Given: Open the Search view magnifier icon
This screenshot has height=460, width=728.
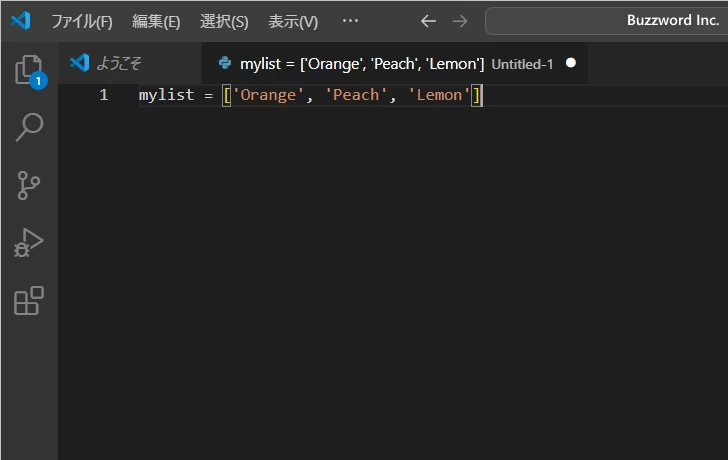Looking at the screenshot, I should click(x=28, y=127).
